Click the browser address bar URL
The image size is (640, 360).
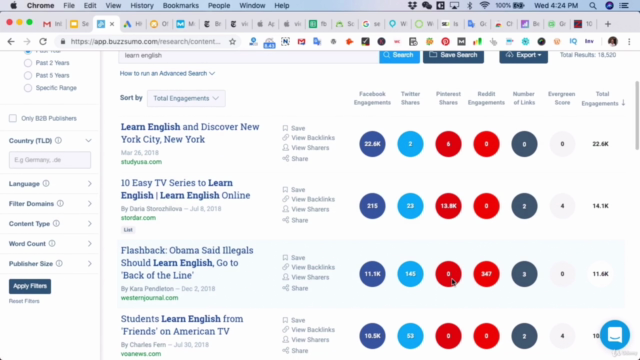pos(145,42)
